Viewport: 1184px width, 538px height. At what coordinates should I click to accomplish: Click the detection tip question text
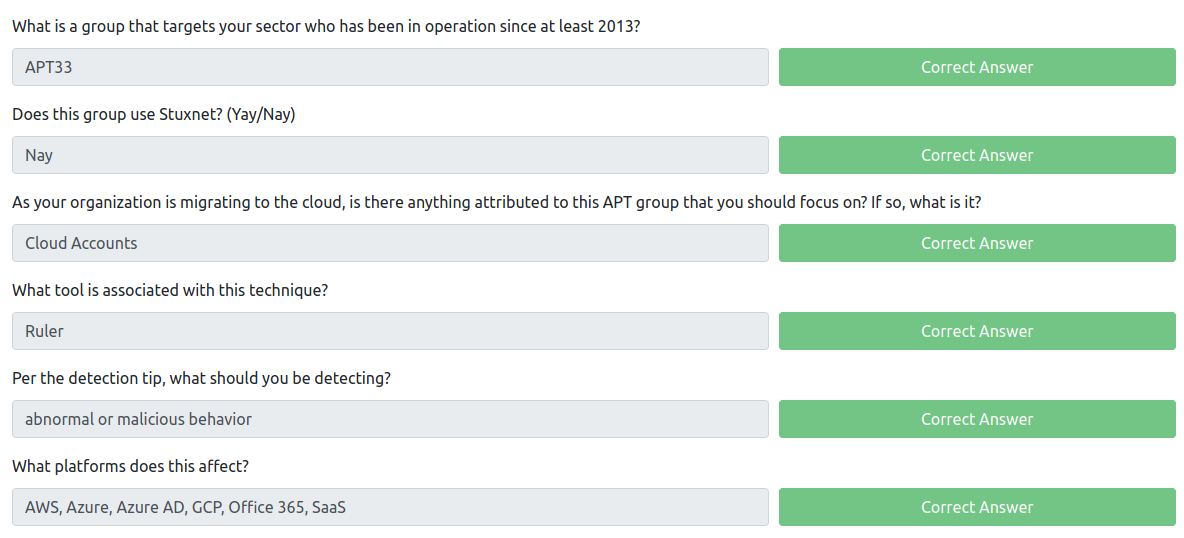point(201,378)
